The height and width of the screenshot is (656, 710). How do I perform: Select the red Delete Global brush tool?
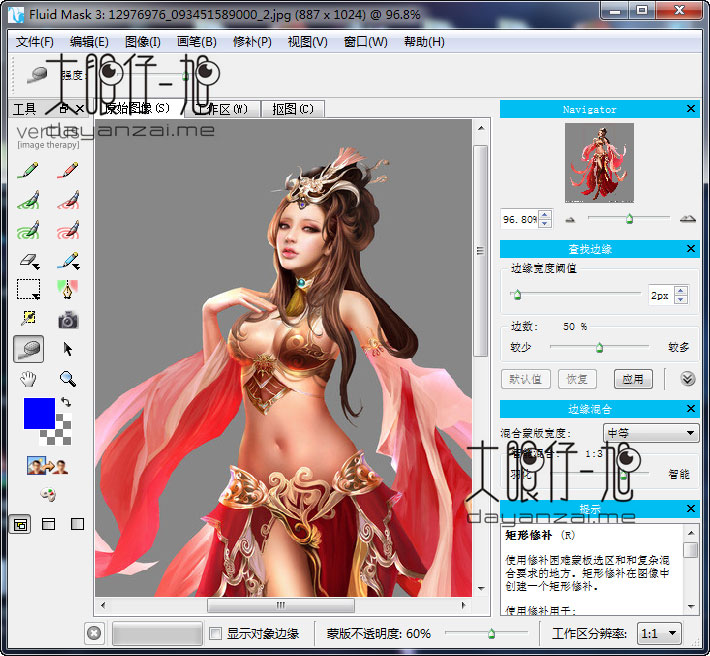tap(68, 230)
